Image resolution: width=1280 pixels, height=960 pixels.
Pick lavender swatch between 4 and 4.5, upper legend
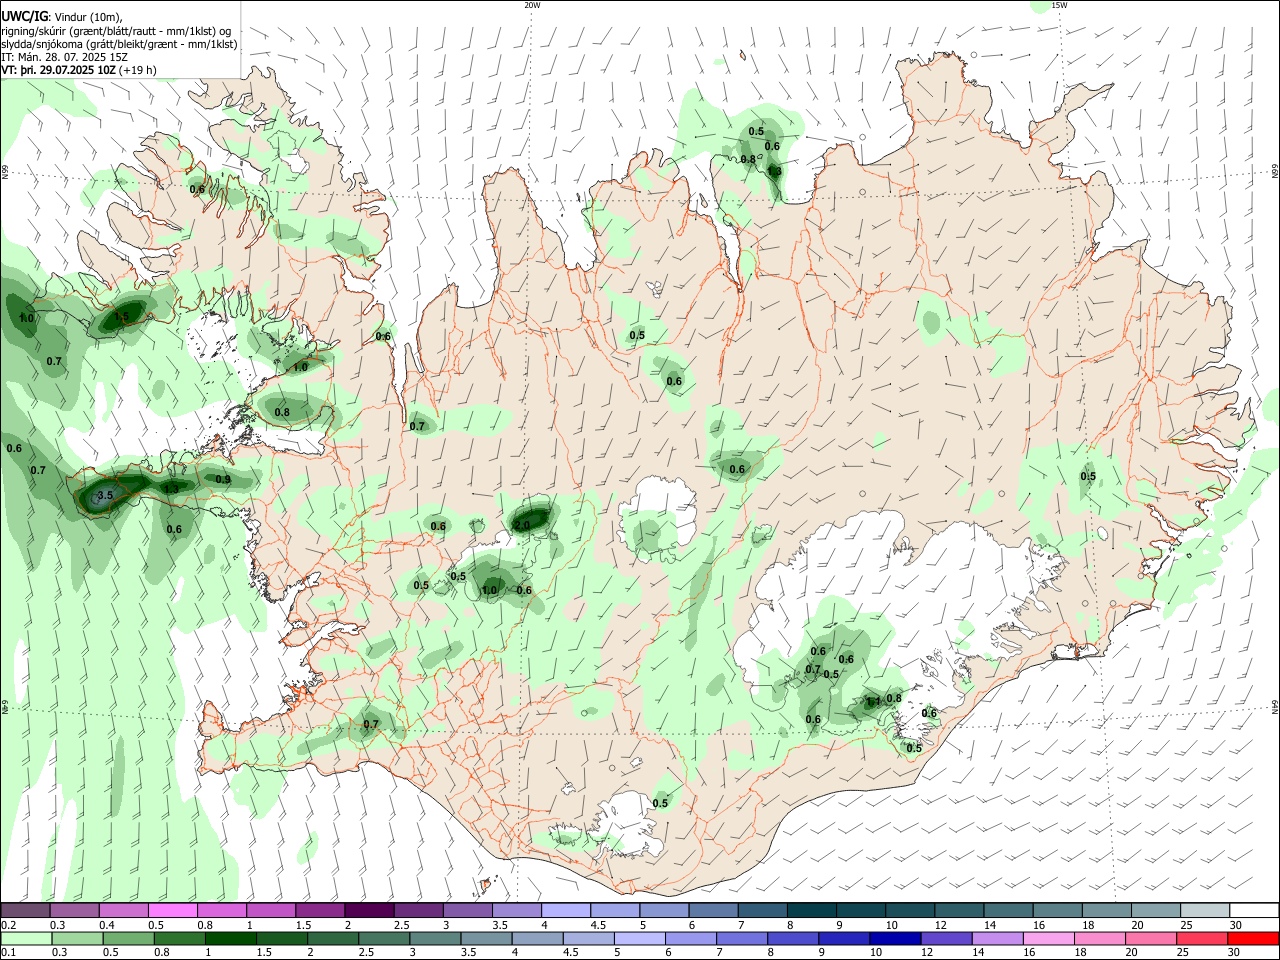[x=565, y=911]
